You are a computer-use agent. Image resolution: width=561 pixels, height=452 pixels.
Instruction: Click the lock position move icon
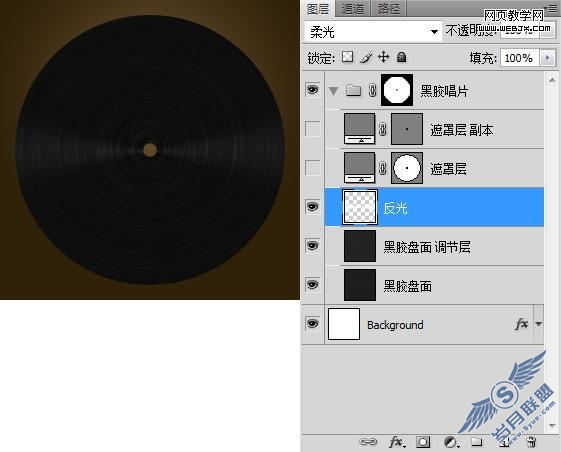click(x=384, y=57)
